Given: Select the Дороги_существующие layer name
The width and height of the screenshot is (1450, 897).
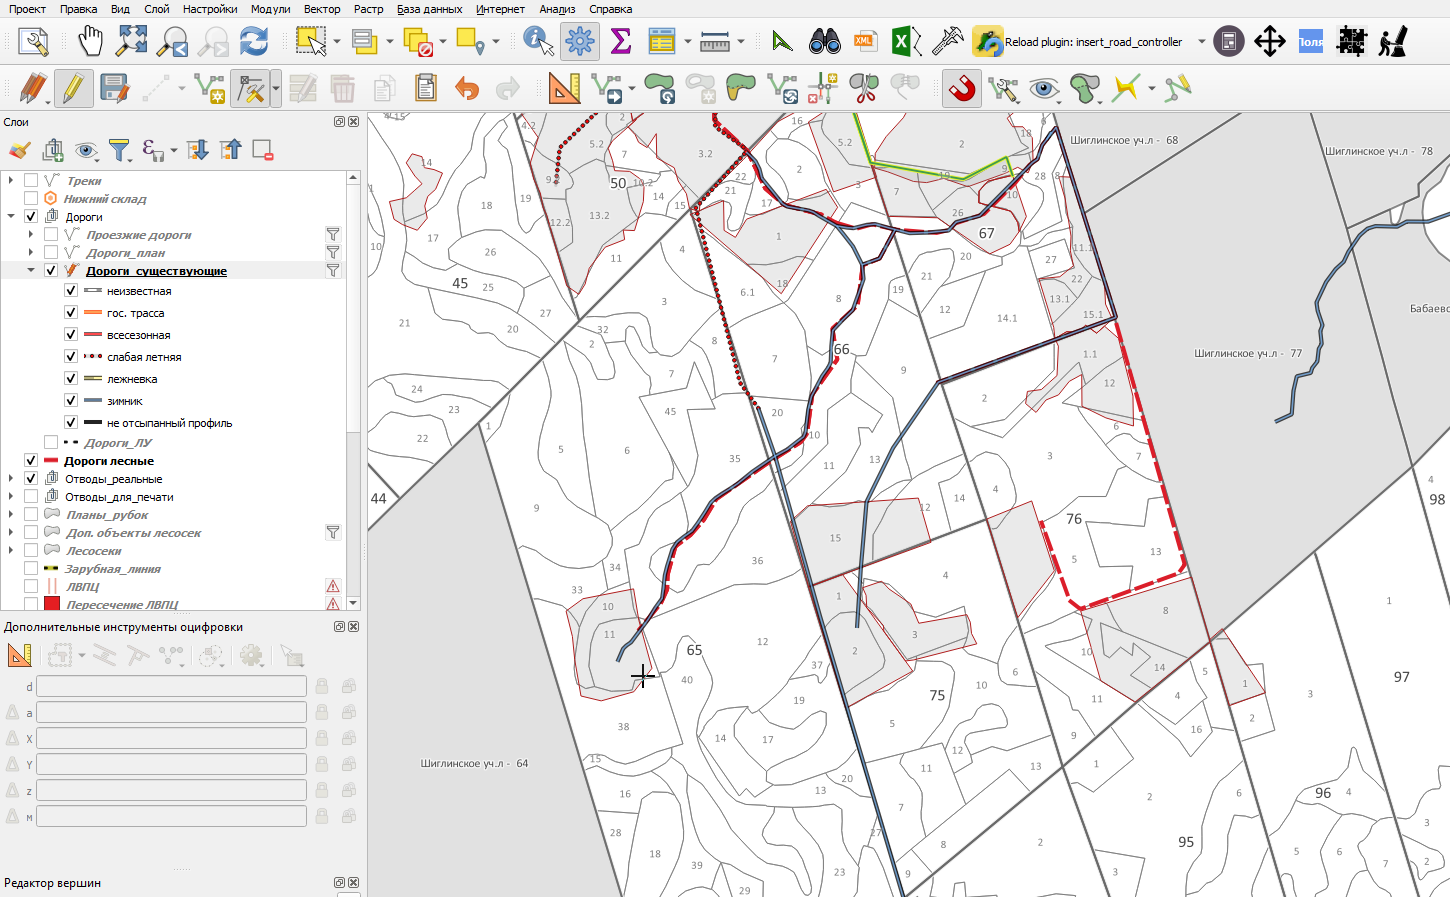Looking at the screenshot, I should (x=156, y=271).
